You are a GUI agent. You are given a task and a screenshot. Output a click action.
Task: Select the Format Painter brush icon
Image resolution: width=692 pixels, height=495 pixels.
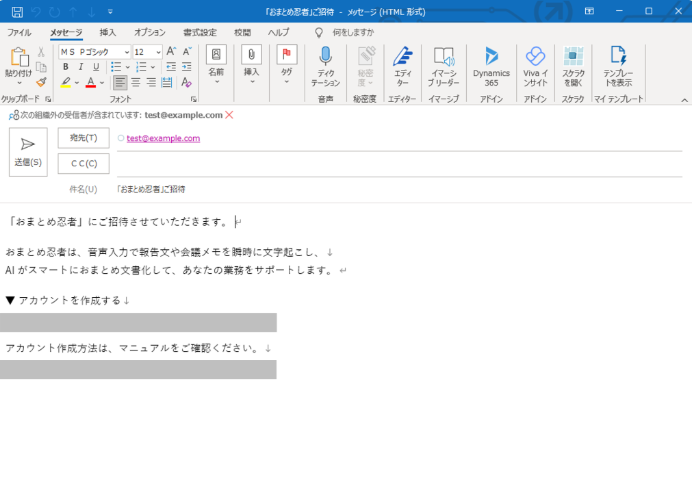point(41,83)
